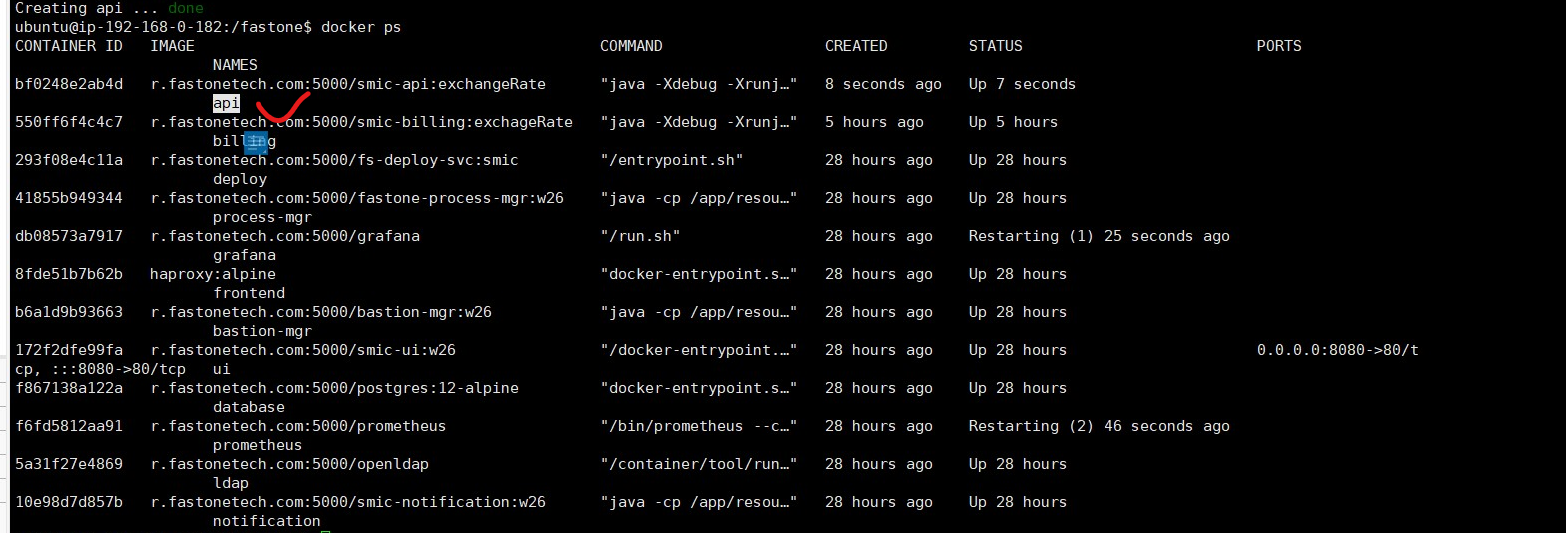The height and width of the screenshot is (533, 1566).
Task: Select container ID 8fde51b7b62b
Action: point(69,274)
